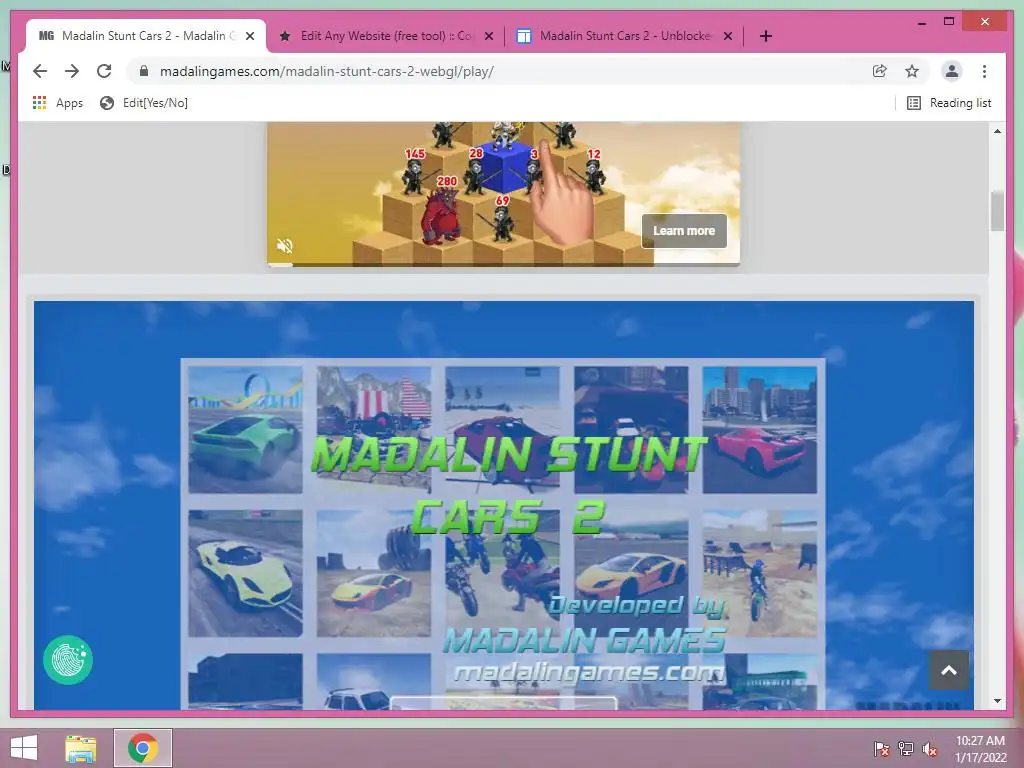Open Windows Start menu

tap(24, 748)
